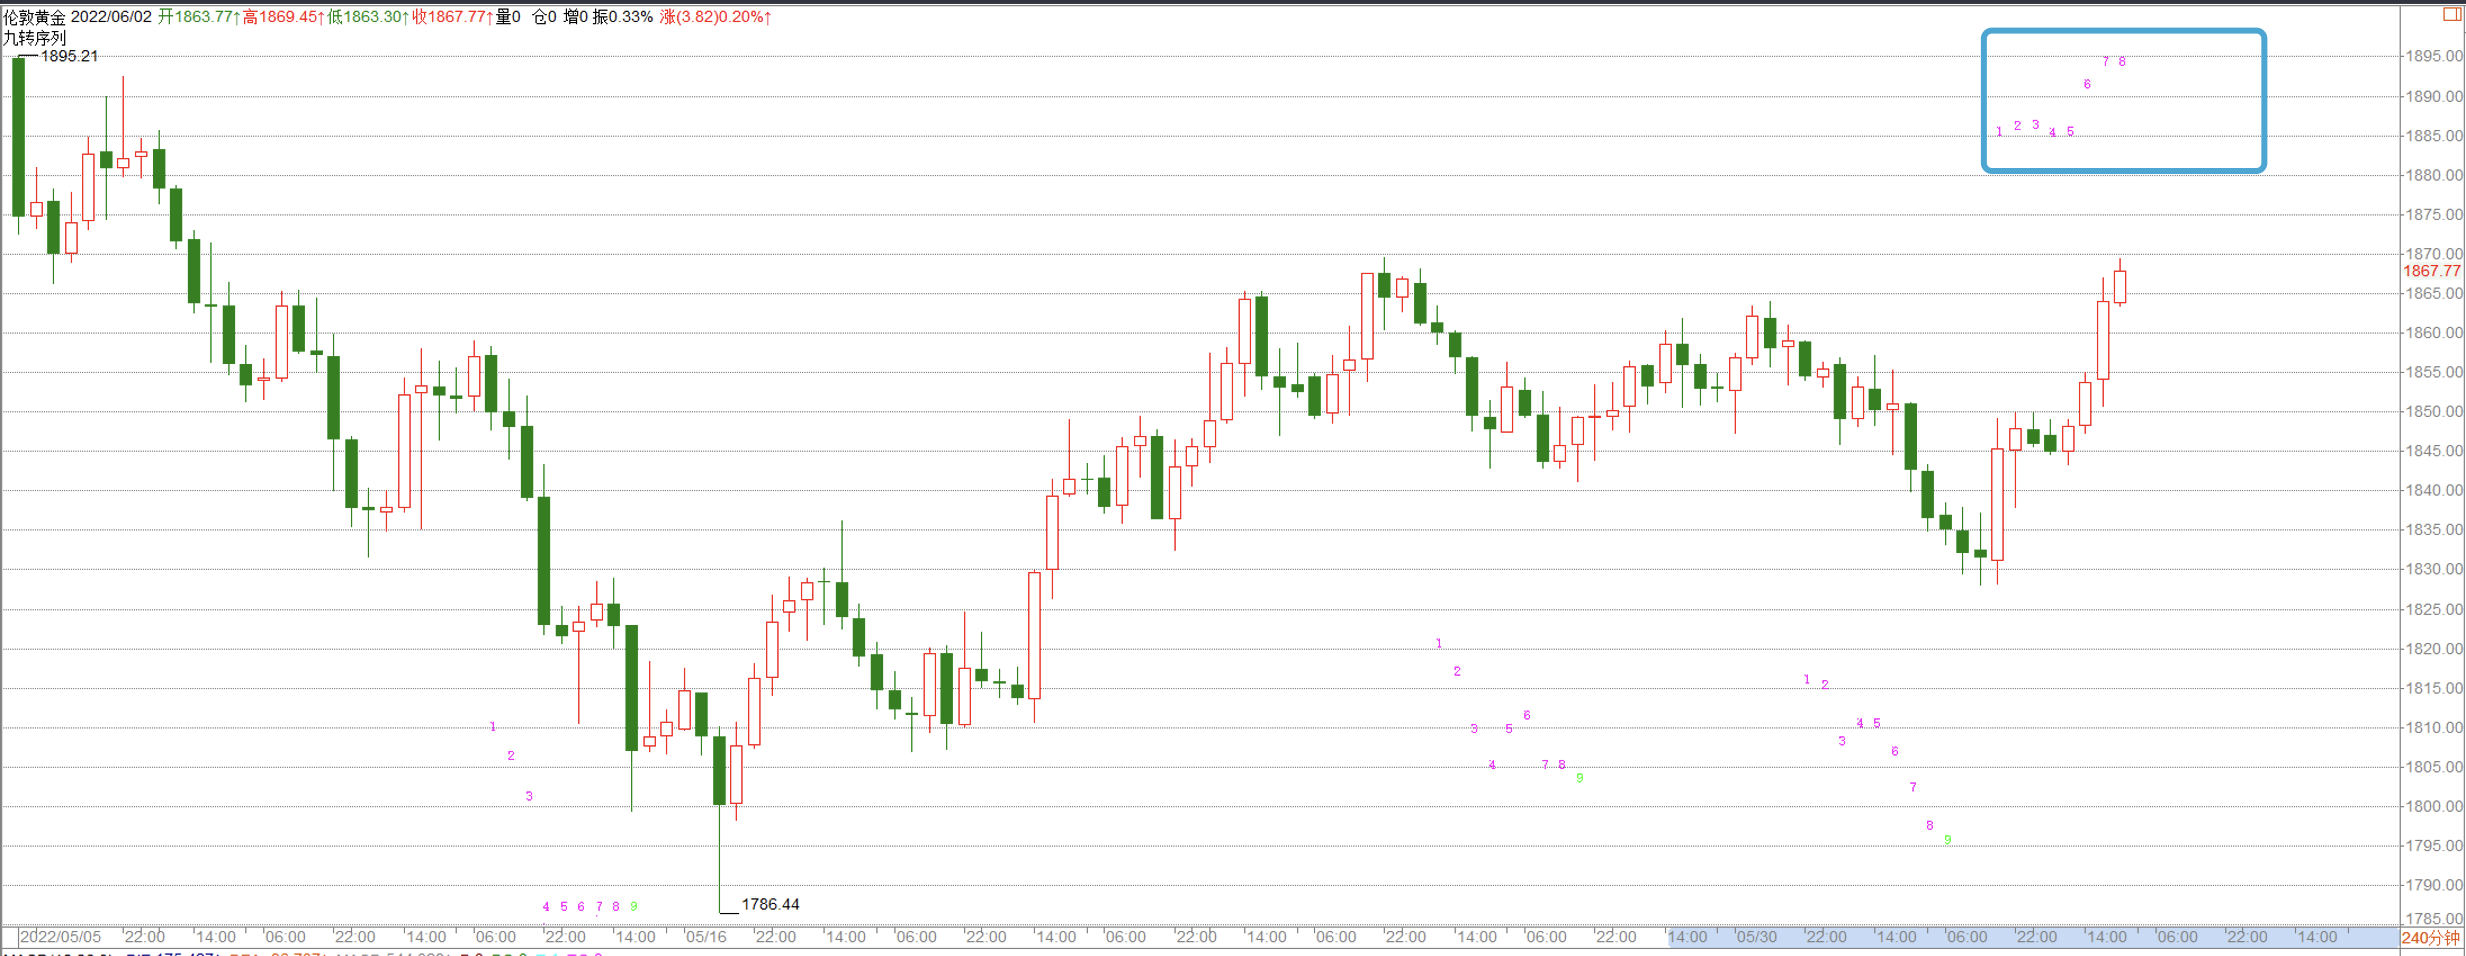Click the 2022/05/05 date on time axis
Image resolution: width=2466 pixels, height=956 pixels.
pyautogui.click(x=60, y=937)
